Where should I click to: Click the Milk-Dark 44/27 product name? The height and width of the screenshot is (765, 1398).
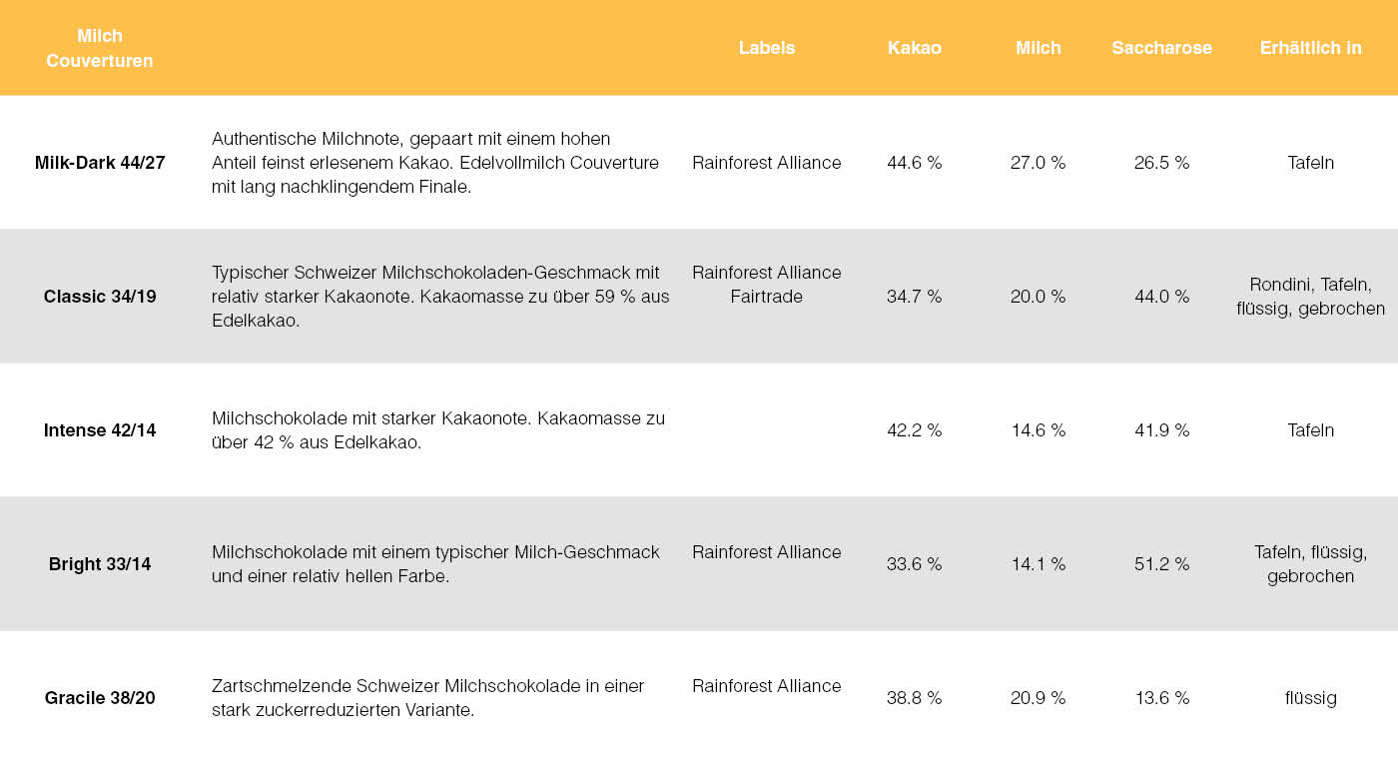(x=100, y=162)
